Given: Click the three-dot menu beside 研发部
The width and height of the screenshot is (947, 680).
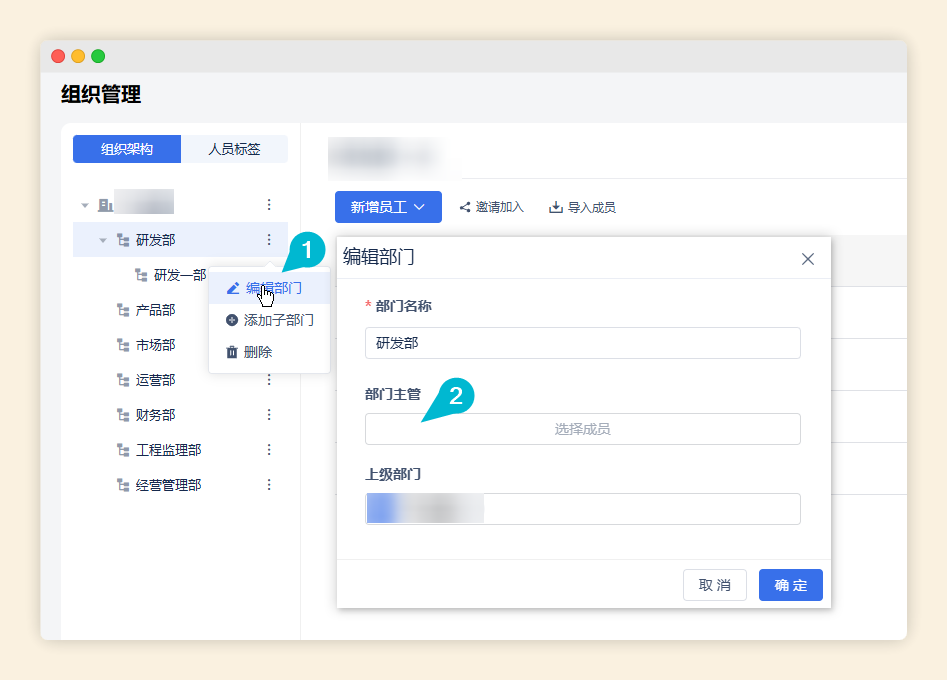Looking at the screenshot, I should click(268, 240).
